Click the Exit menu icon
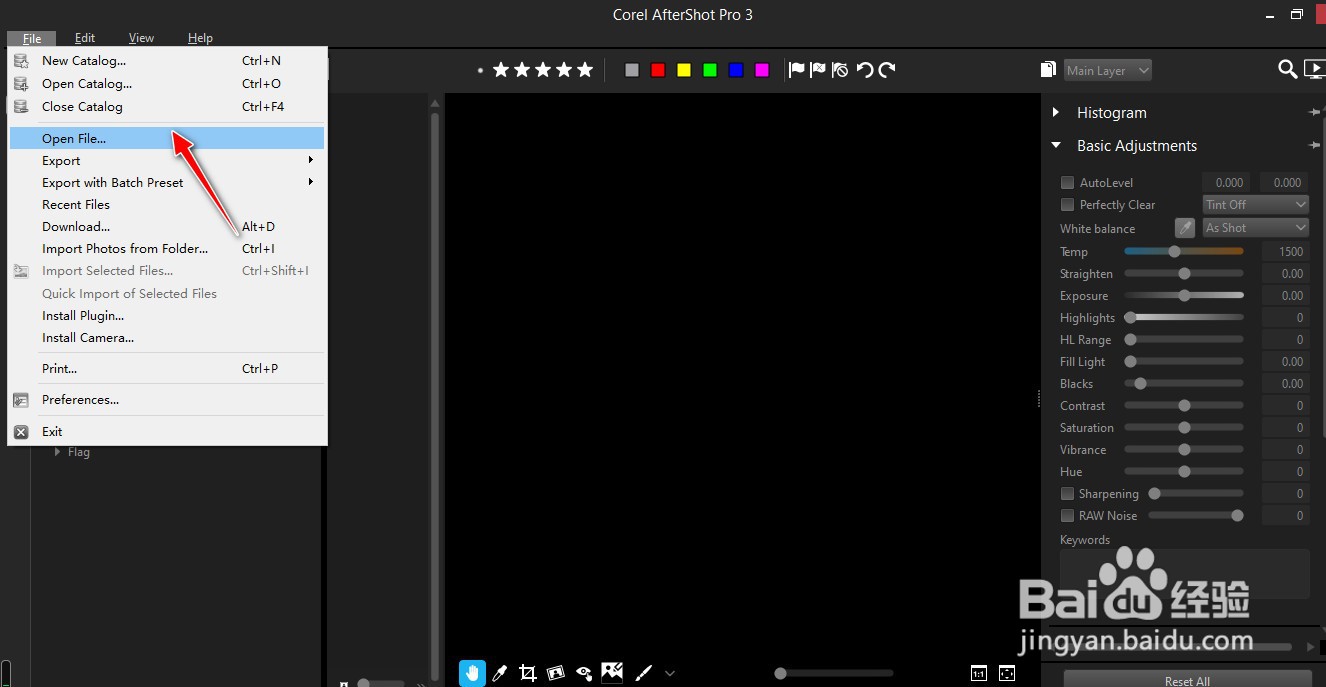 [21, 432]
